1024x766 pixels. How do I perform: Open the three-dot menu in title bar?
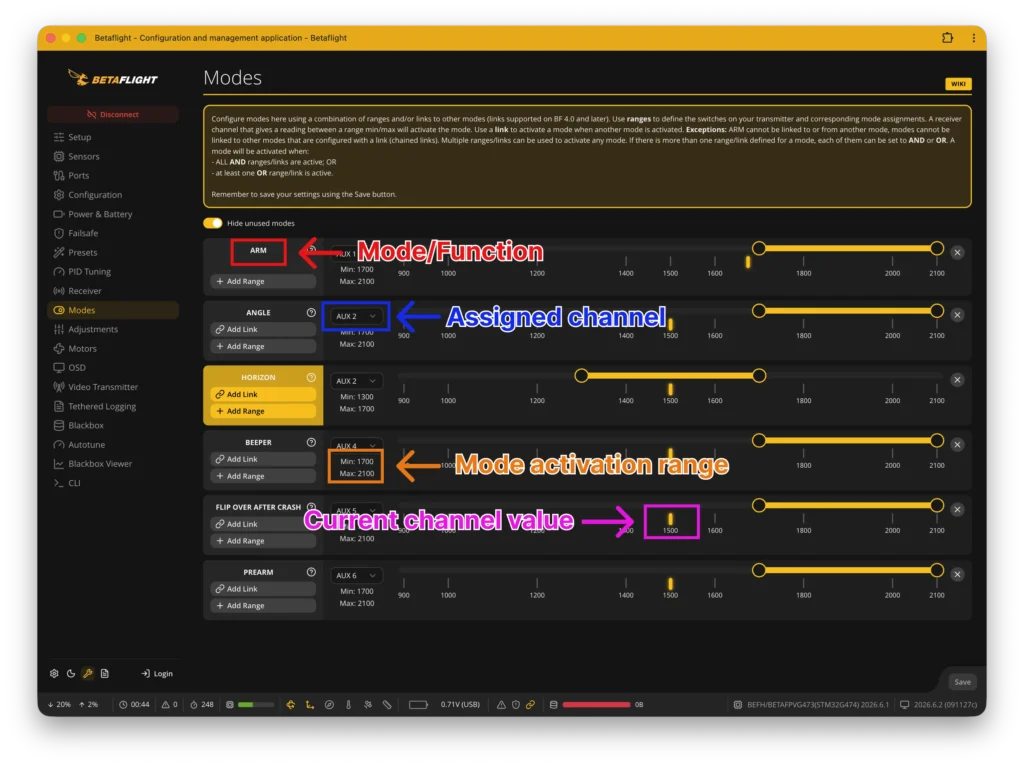(x=974, y=38)
